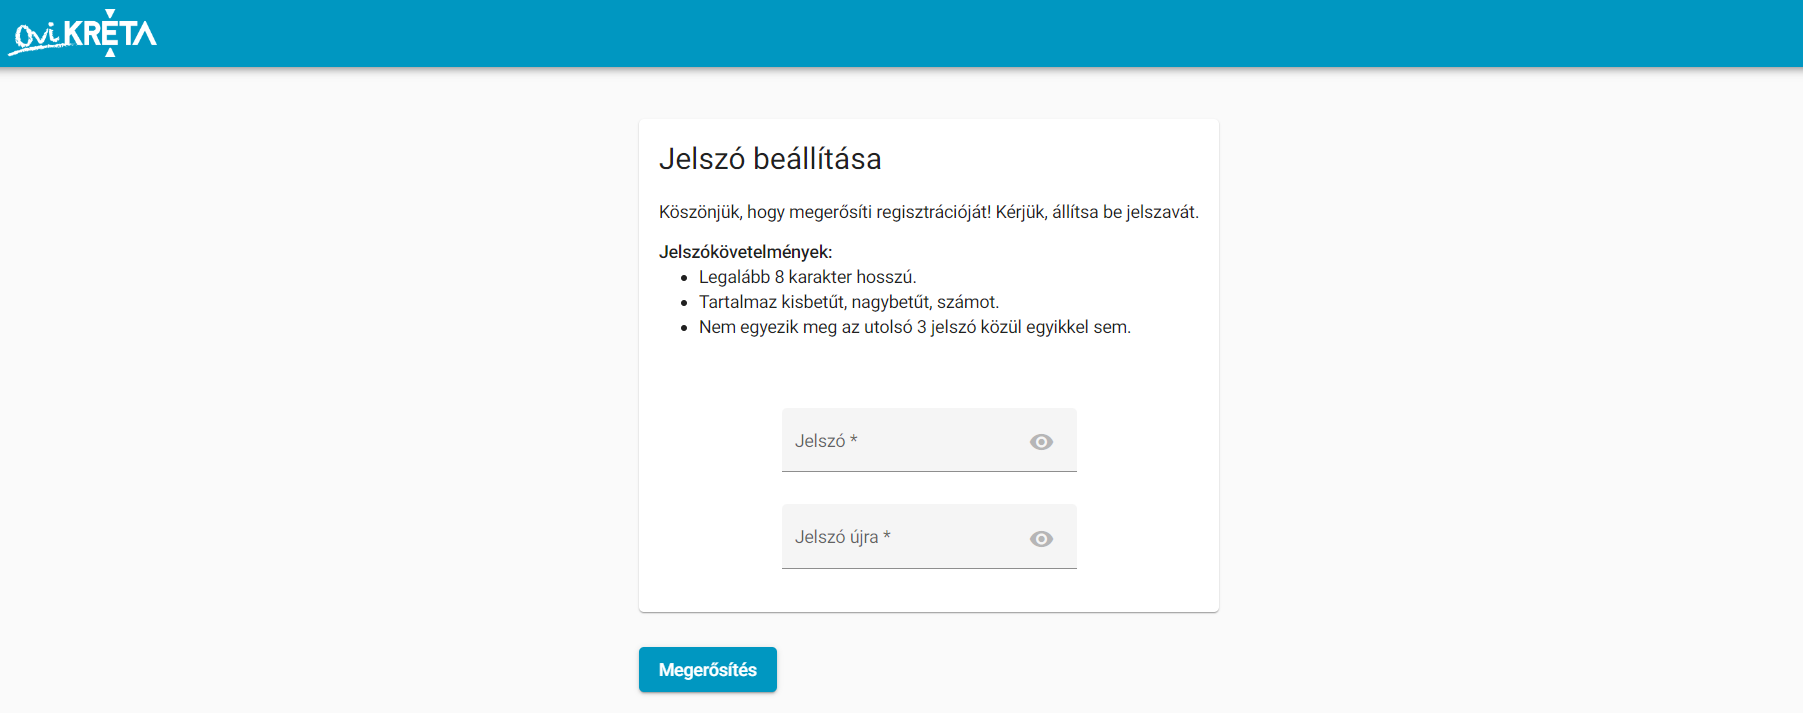Click the Jelszókövetelmények bold label

(x=745, y=252)
